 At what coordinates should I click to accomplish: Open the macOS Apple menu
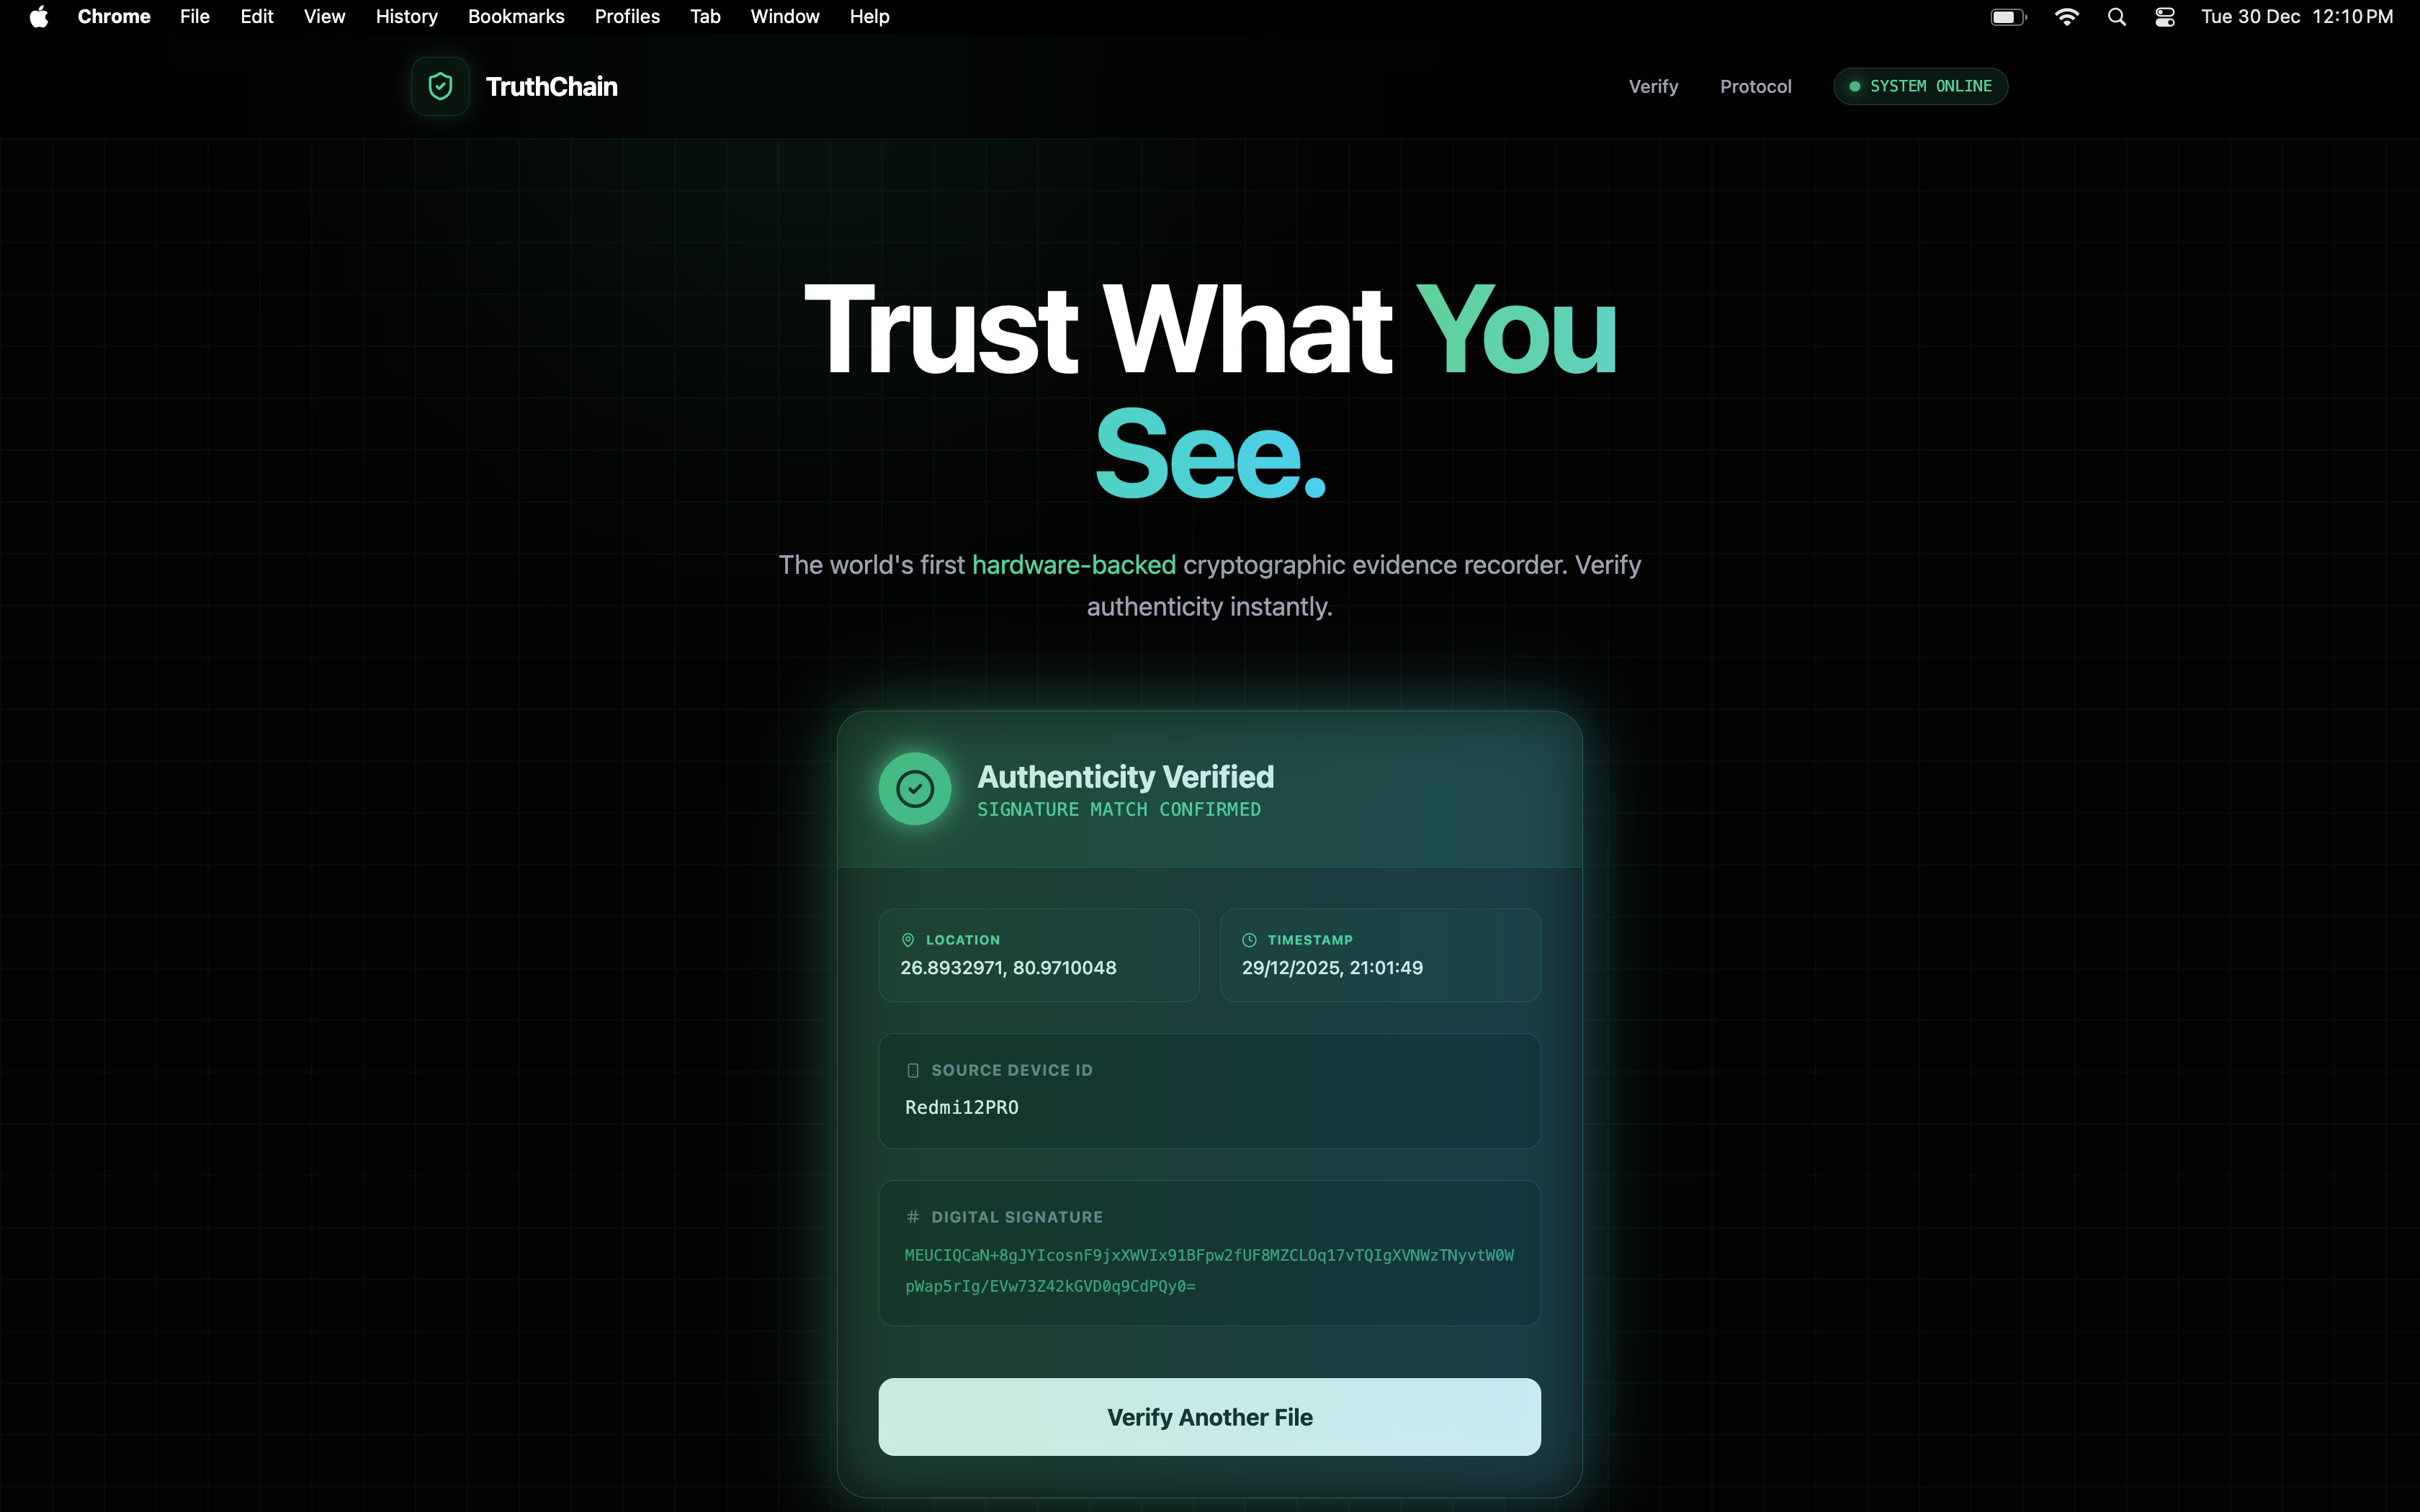38,17
